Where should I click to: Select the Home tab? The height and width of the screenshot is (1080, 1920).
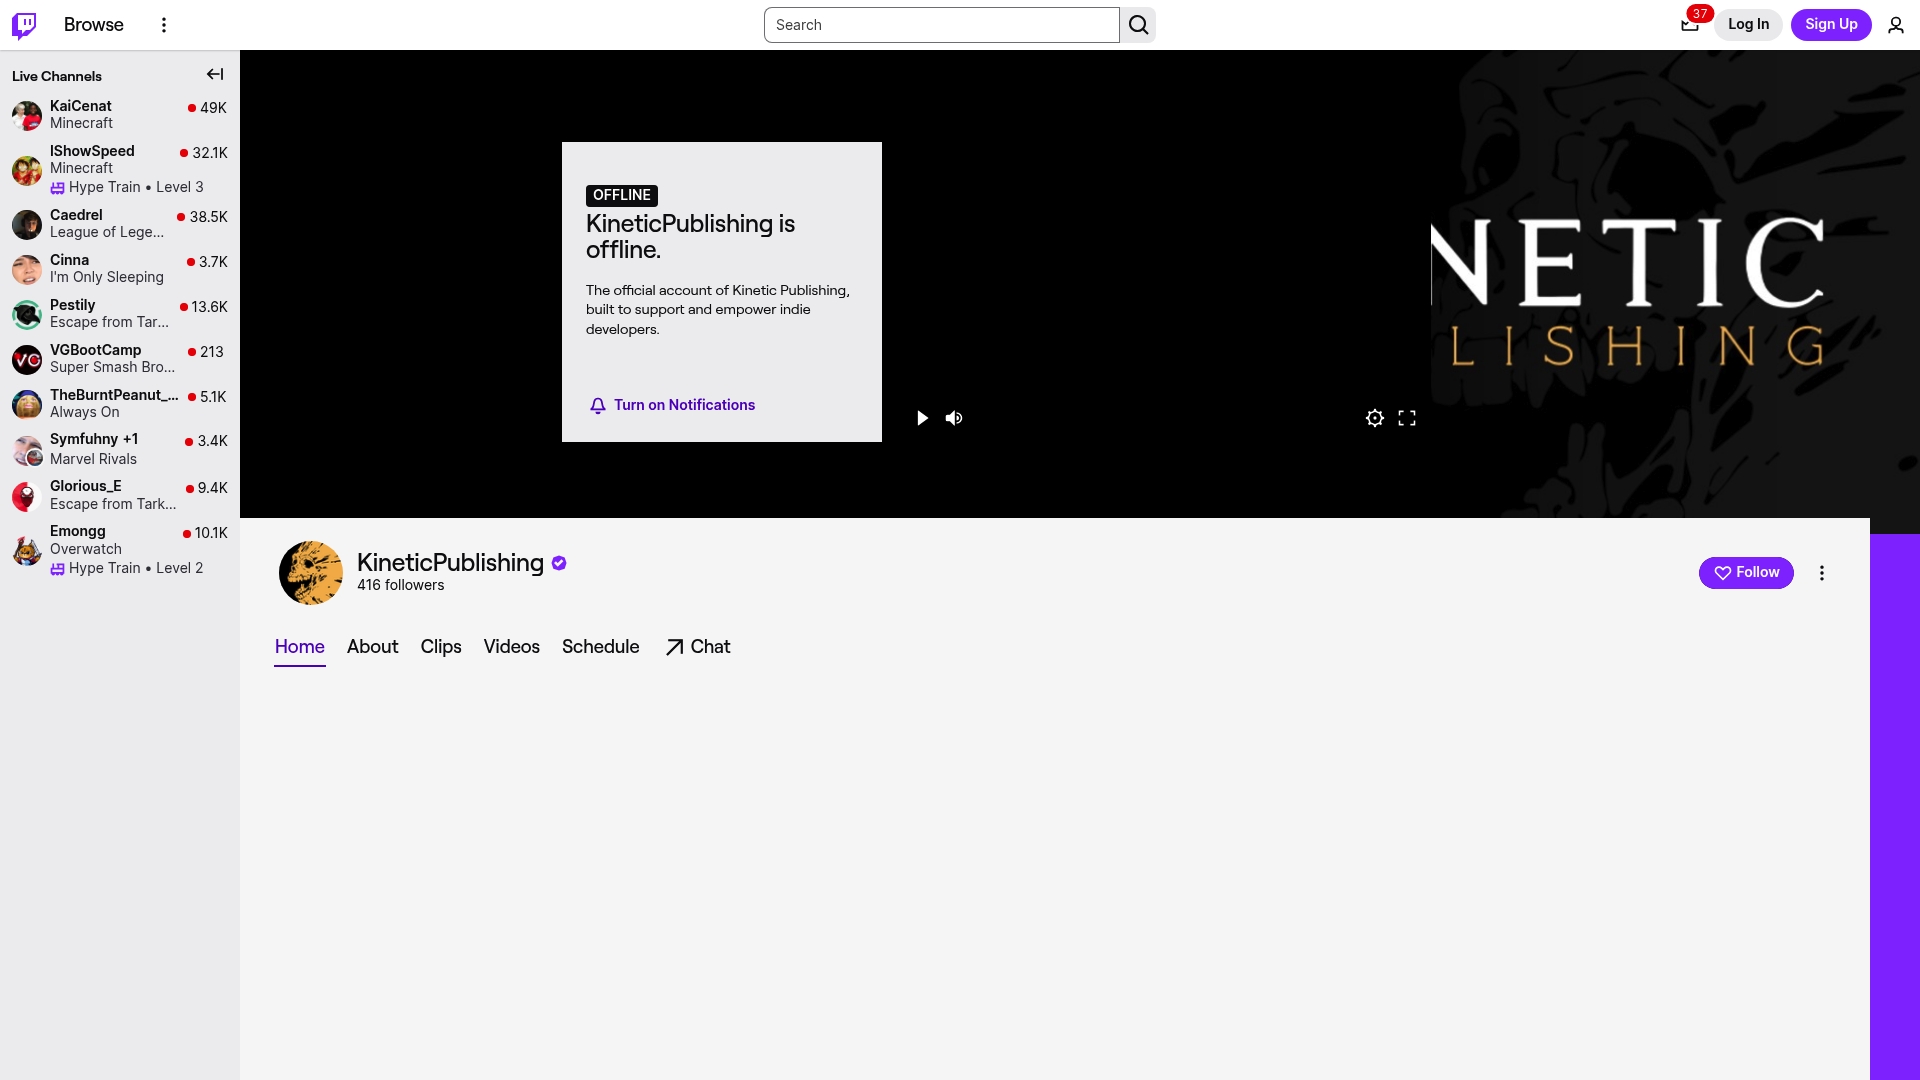pyautogui.click(x=300, y=647)
